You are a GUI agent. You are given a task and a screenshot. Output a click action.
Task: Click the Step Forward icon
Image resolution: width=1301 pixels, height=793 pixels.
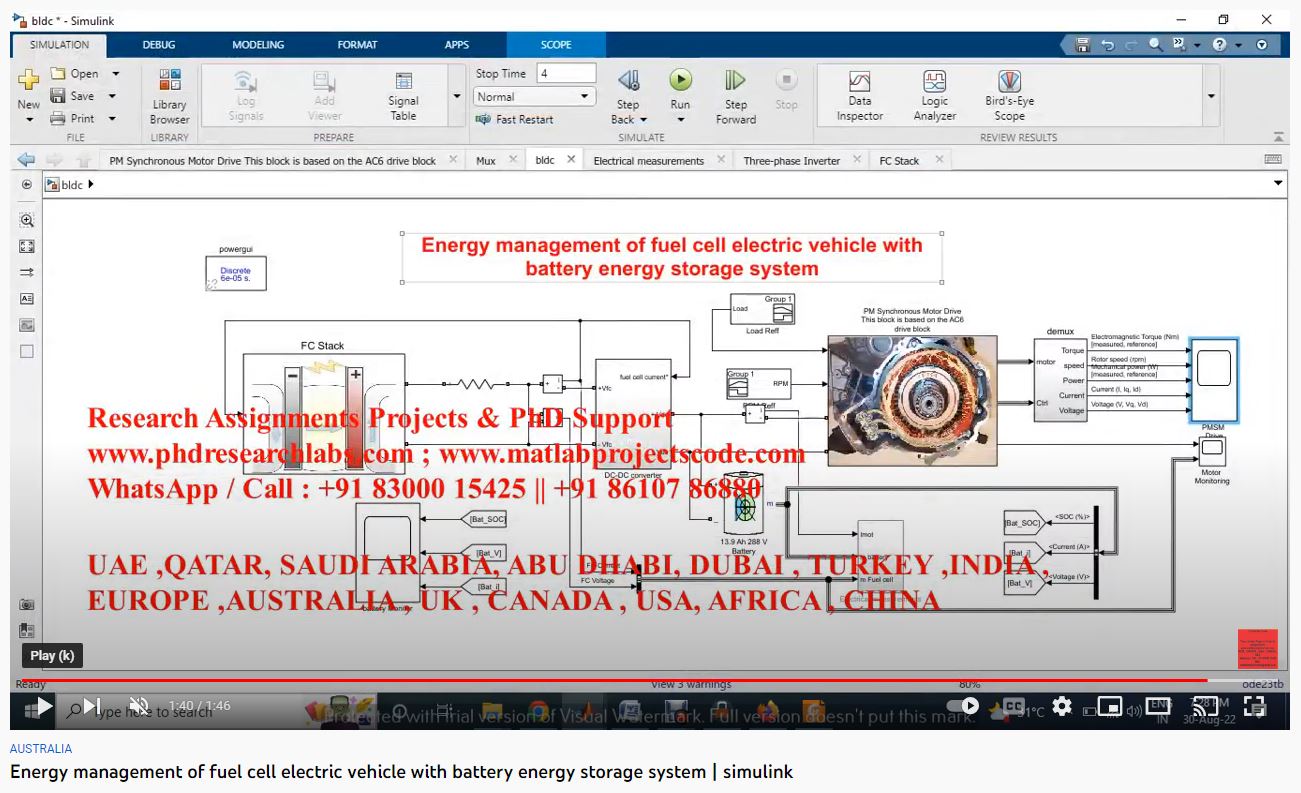(735, 81)
